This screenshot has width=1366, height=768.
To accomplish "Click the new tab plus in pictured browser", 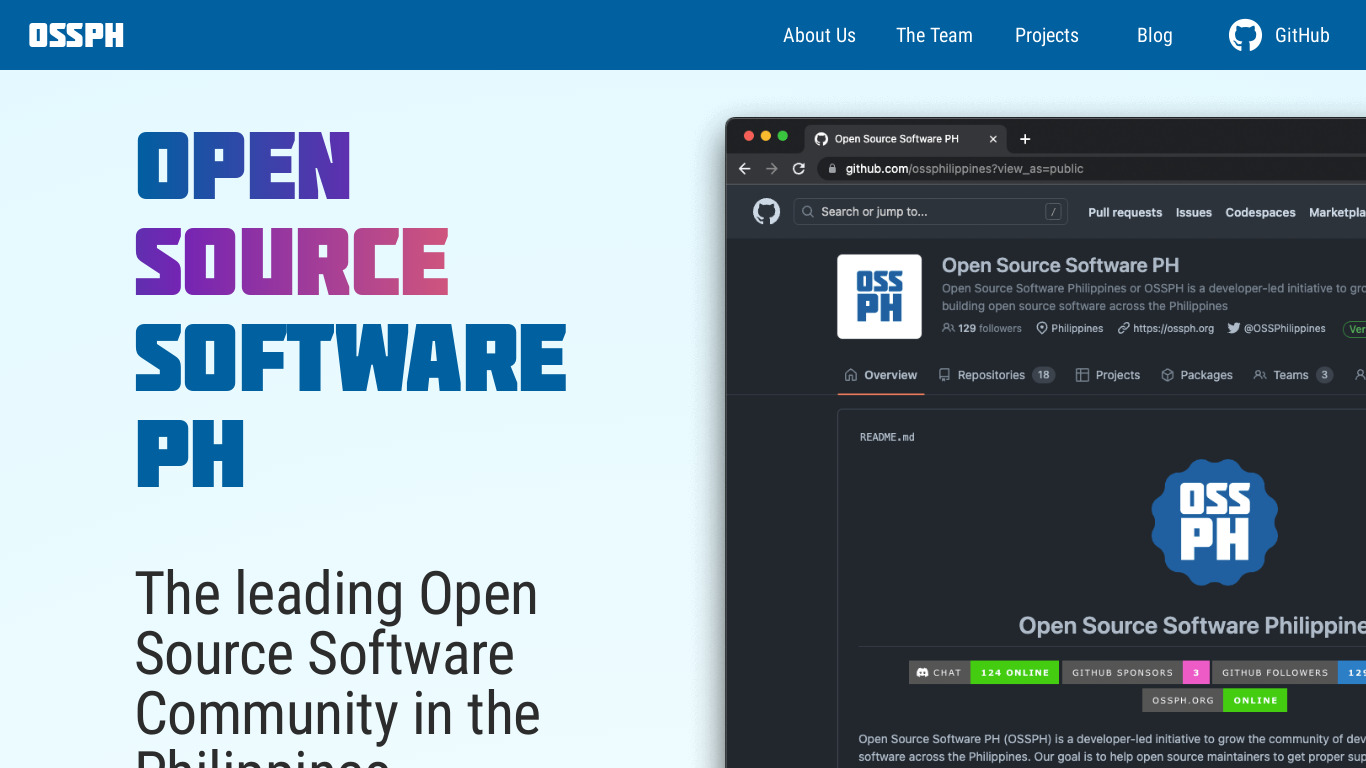I will coord(1025,139).
